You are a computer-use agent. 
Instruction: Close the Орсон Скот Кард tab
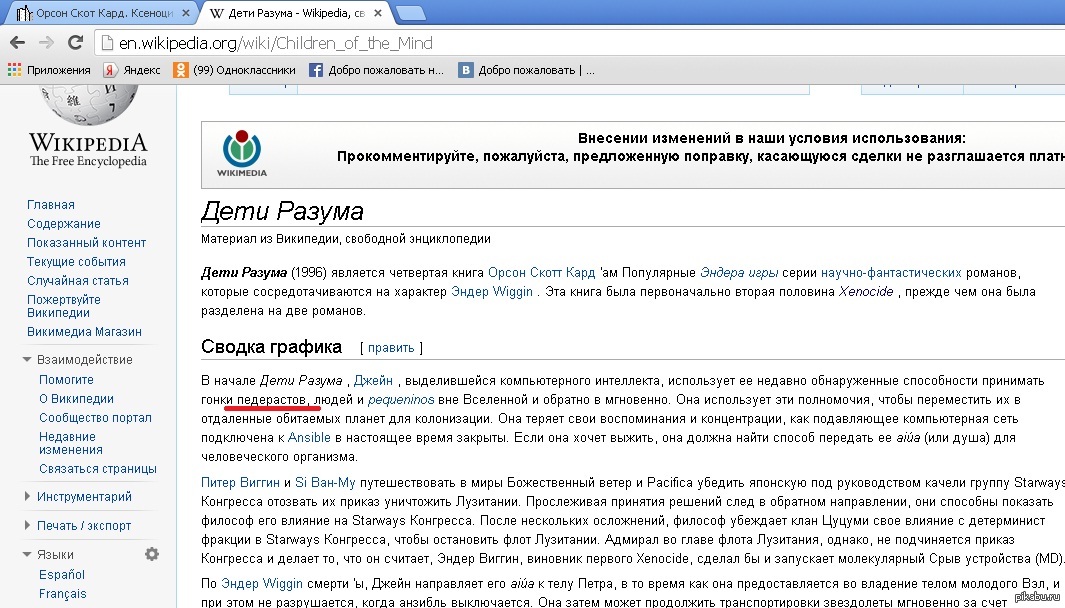coord(185,13)
